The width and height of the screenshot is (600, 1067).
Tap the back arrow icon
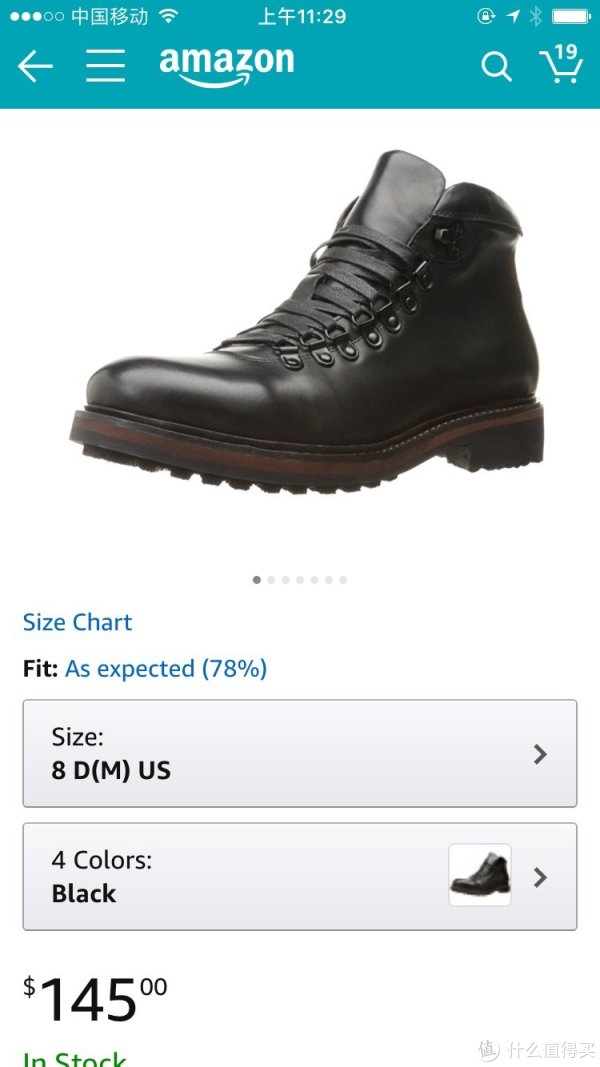point(35,67)
